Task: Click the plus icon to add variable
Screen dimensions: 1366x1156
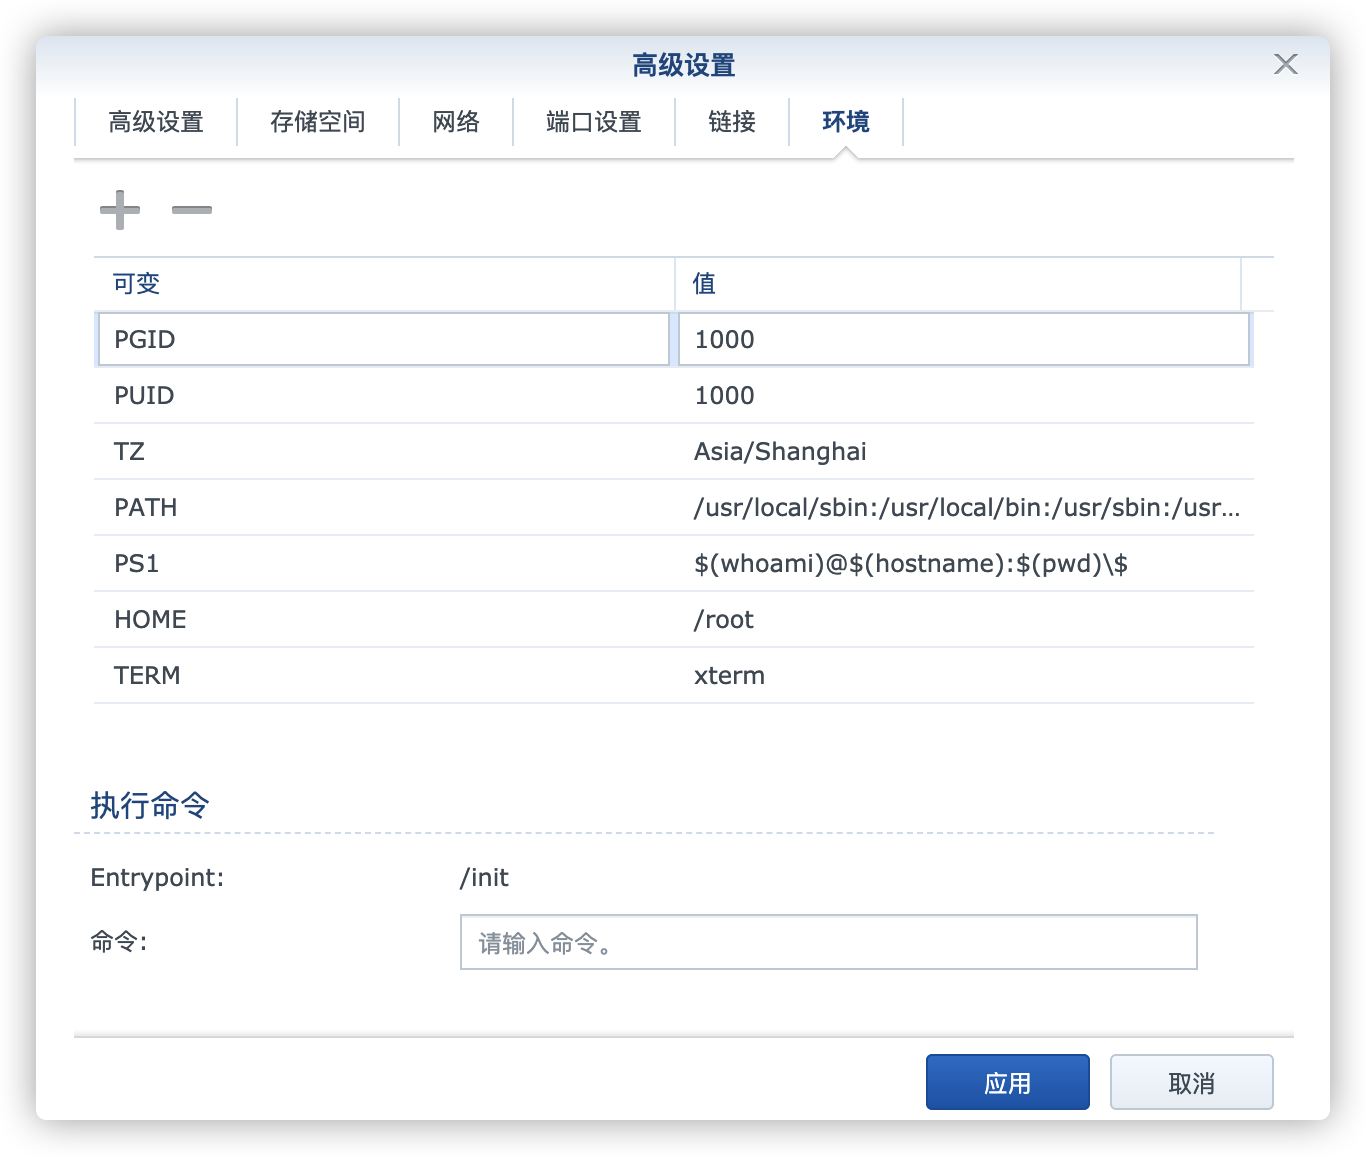Action: coord(120,210)
